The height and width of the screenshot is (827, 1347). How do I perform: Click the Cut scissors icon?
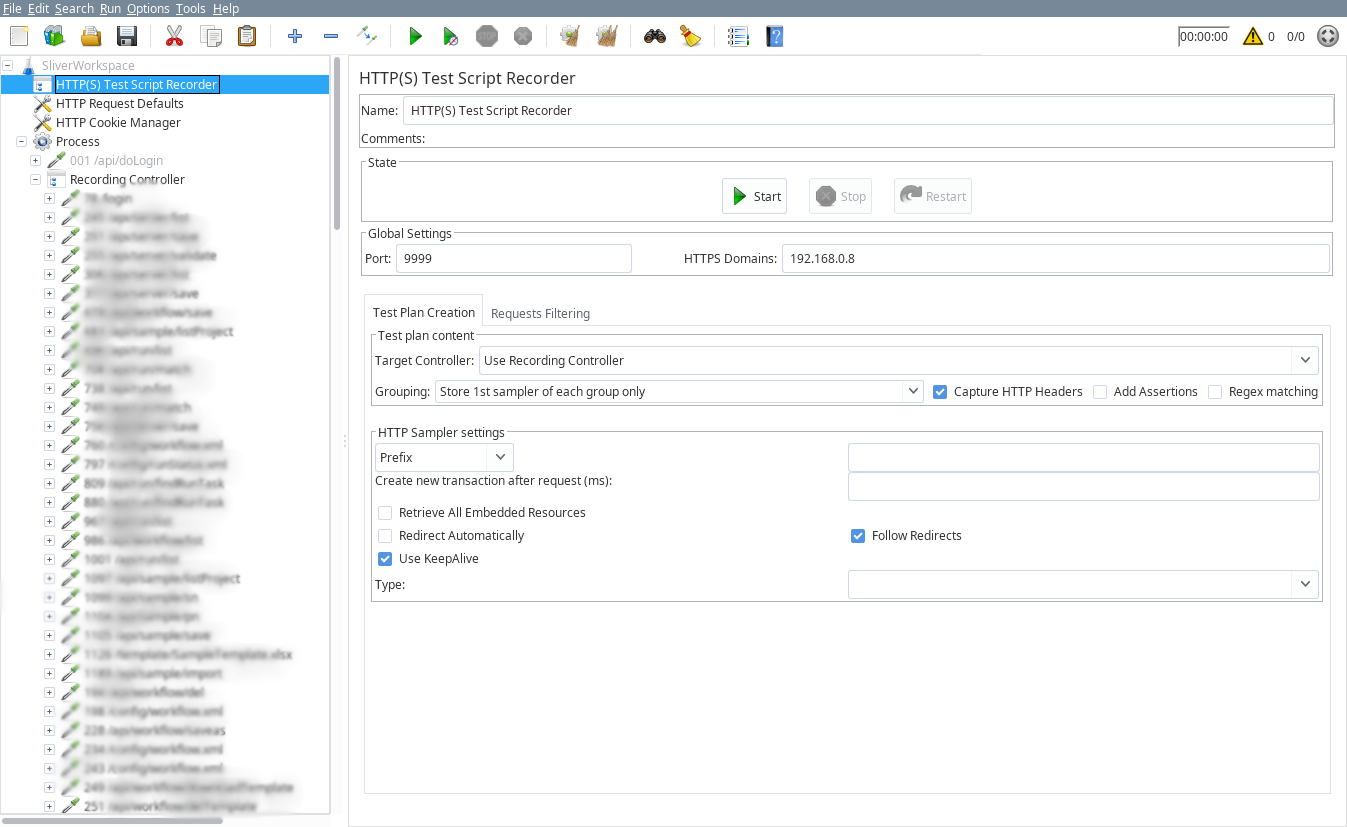[174, 37]
